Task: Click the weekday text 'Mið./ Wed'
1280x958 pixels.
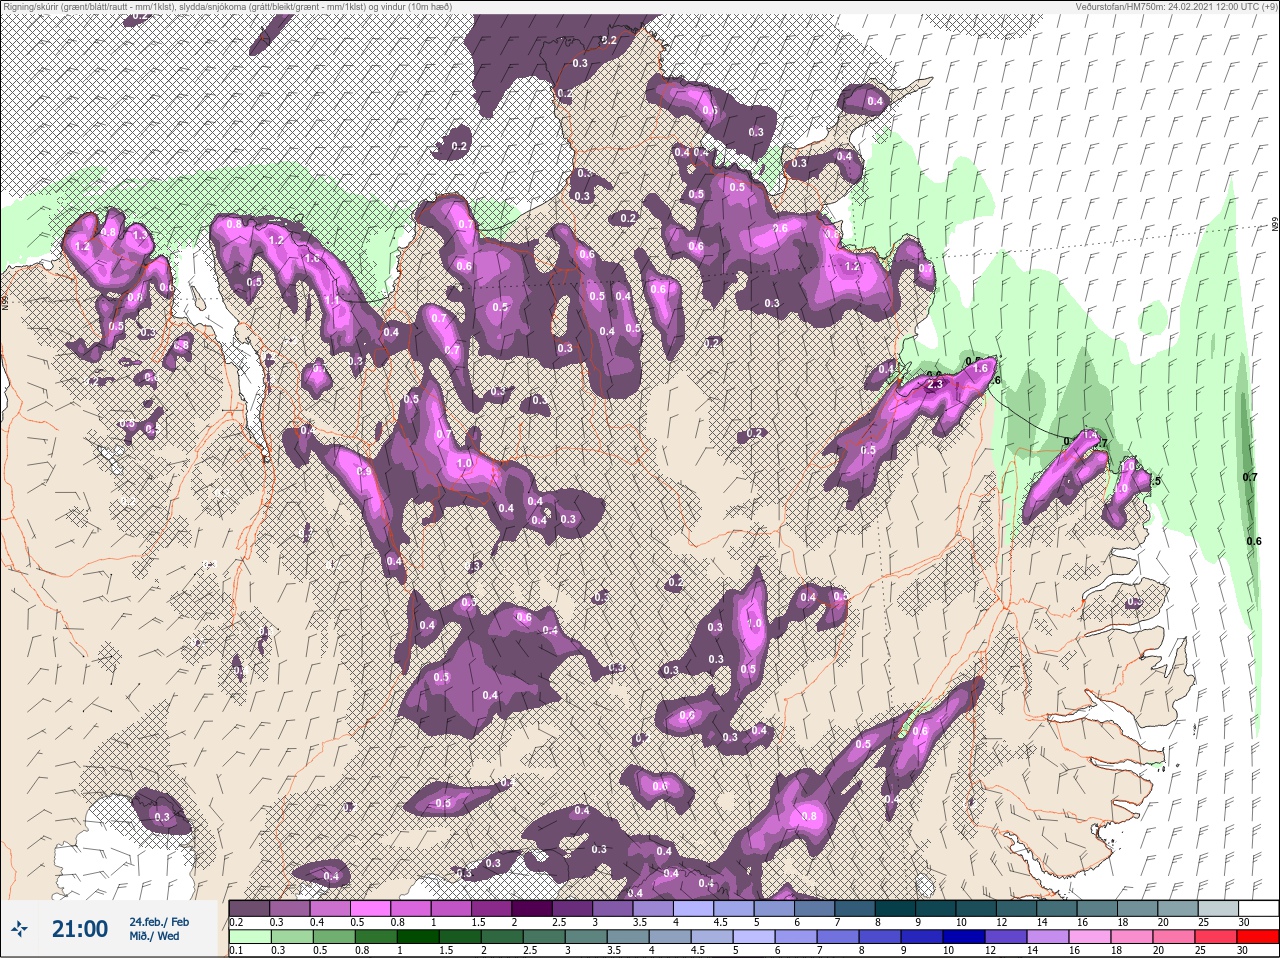Action: pyautogui.click(x=154, y=936)
